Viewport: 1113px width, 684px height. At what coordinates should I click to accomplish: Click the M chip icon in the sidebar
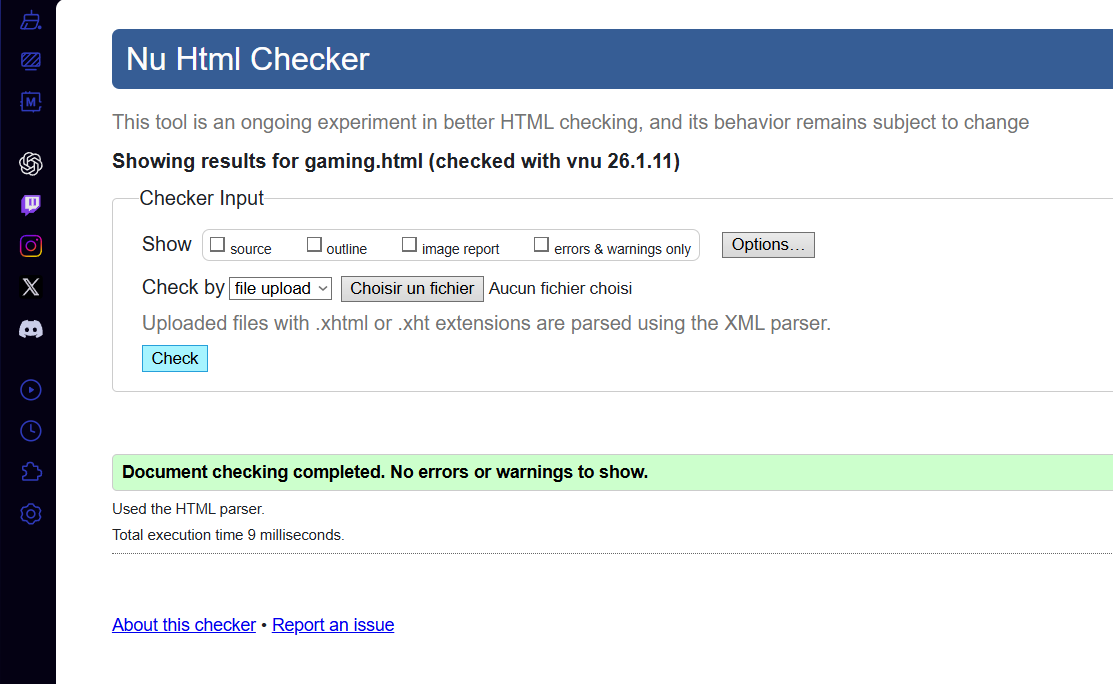[x=31, y=102]
